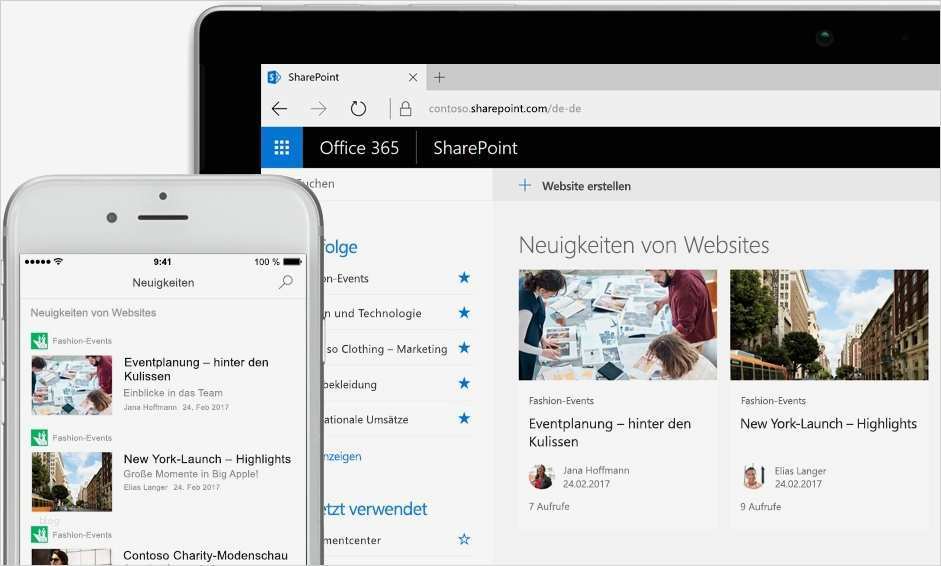The height and width of the screenshot is (566, 941).
Task: Tap the phone battery status icon
Action: 292,262
